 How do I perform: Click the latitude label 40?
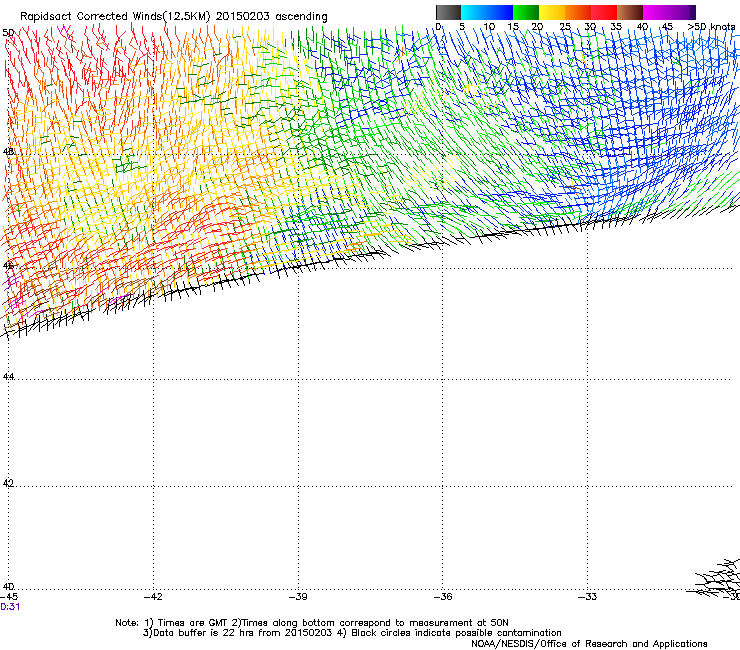point(8,586)
